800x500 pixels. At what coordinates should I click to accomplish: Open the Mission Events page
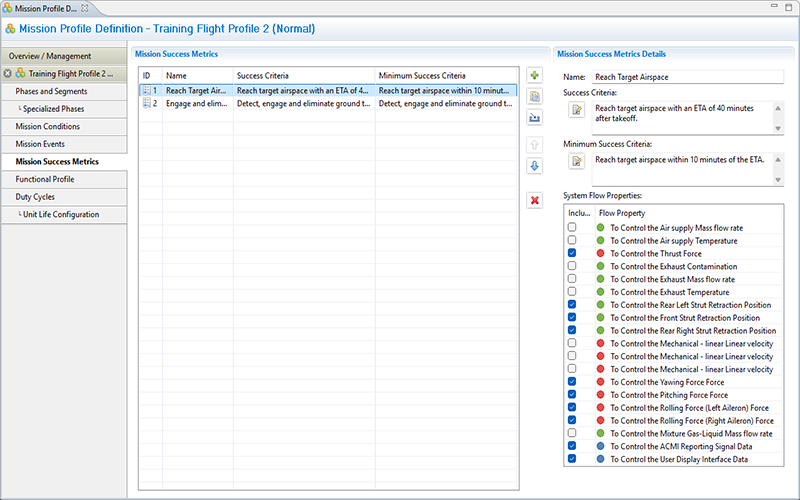coord(64,144)
